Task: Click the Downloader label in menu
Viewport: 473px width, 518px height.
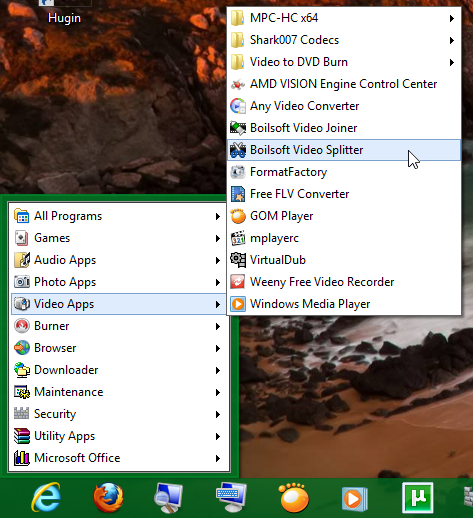Action: pos(66,370)
